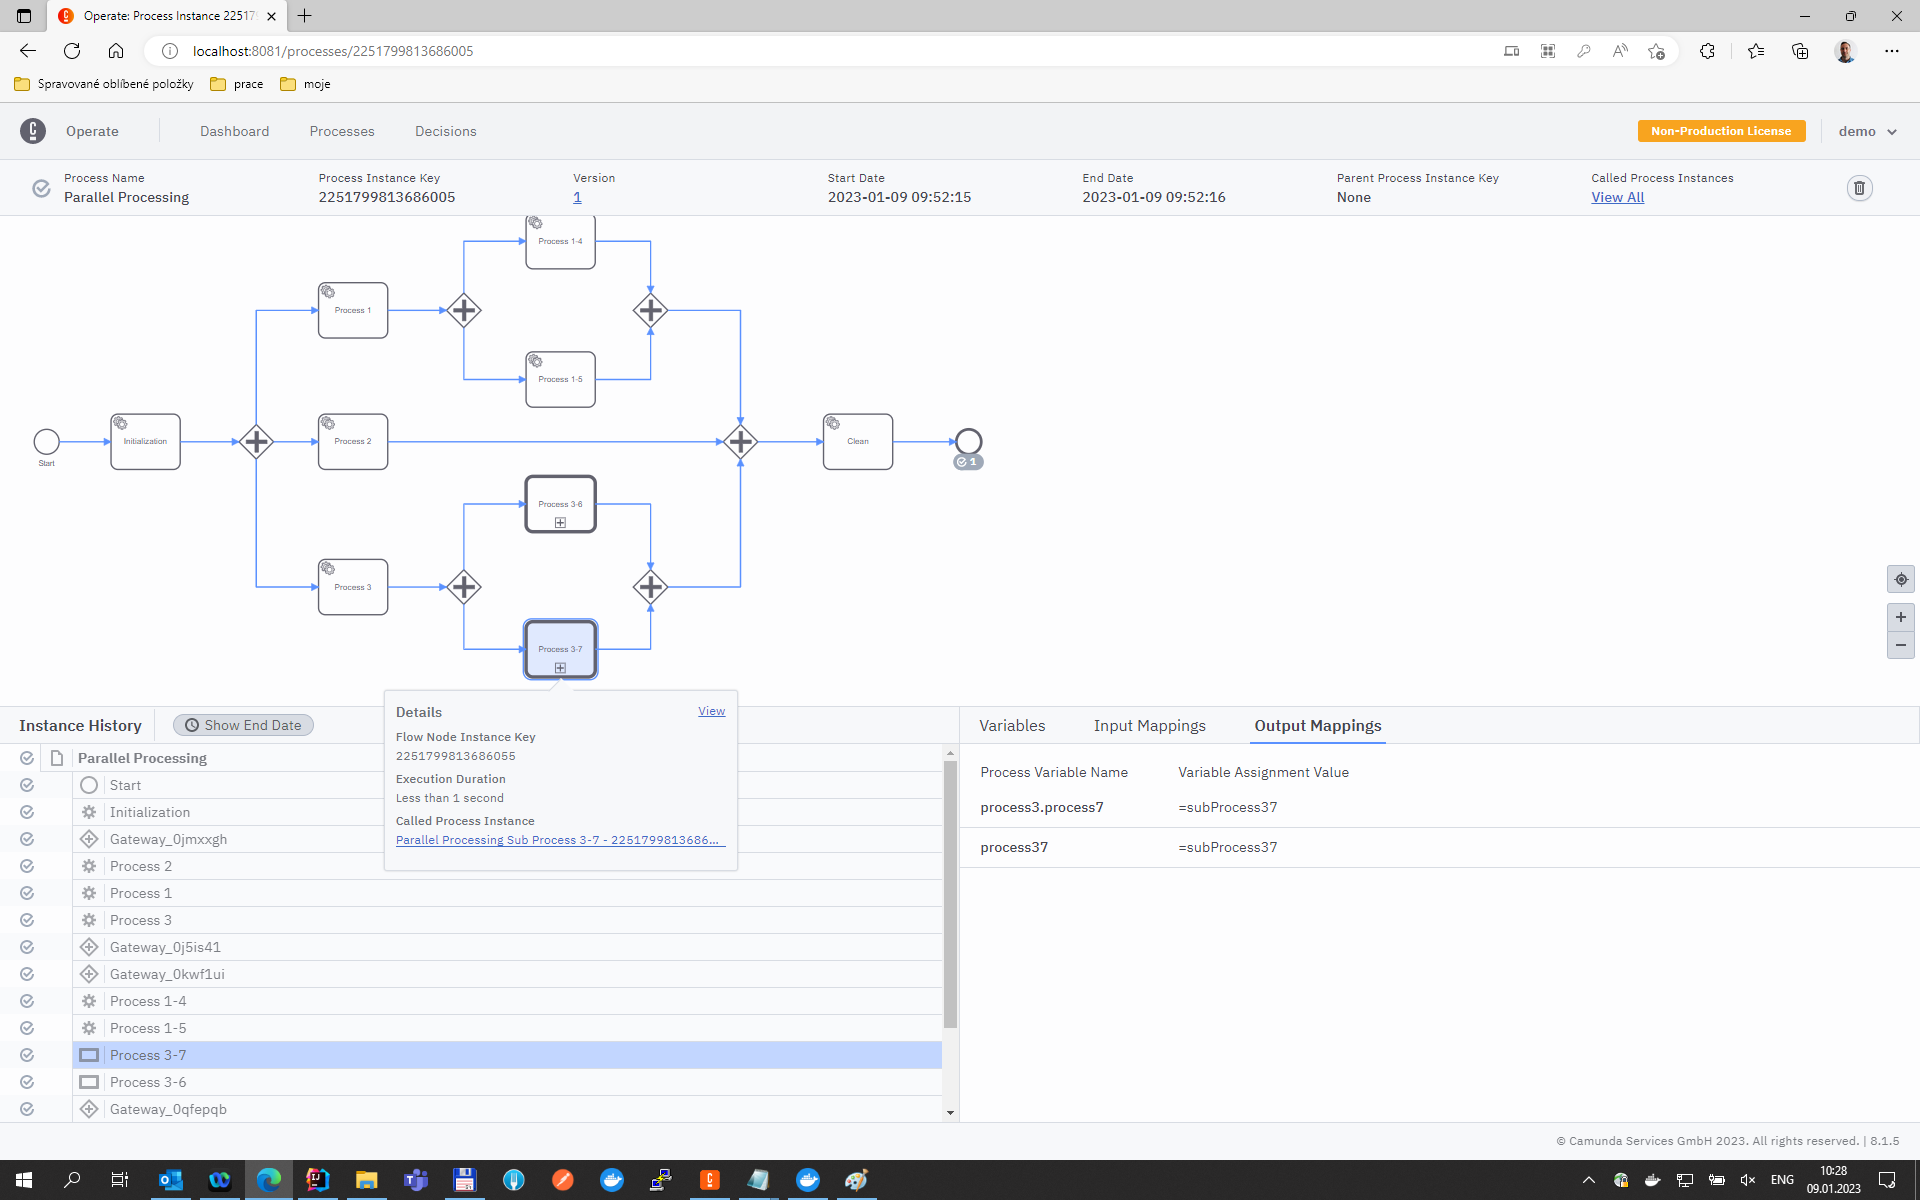Switch to the Input Mappings tab
The height and width of the screenshot is (1200, 1920).
(1149, 725)
